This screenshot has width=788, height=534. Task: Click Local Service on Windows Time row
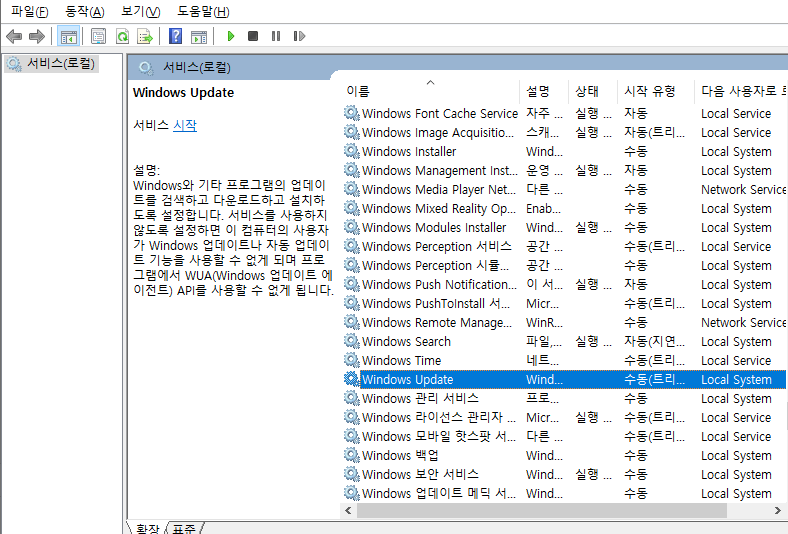pos(736,360)
